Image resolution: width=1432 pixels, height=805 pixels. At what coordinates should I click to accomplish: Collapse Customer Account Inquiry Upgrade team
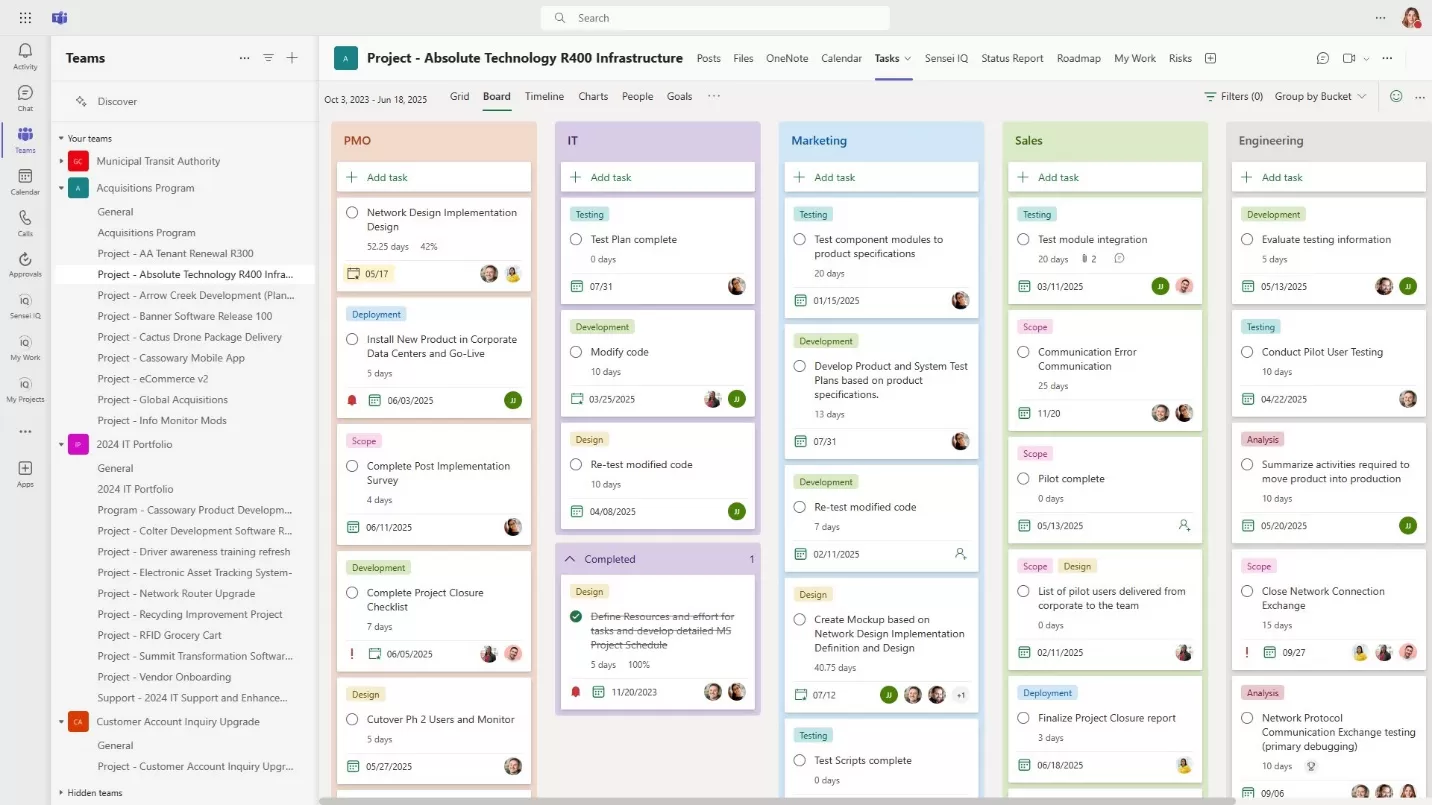click(x=60, y=722)
